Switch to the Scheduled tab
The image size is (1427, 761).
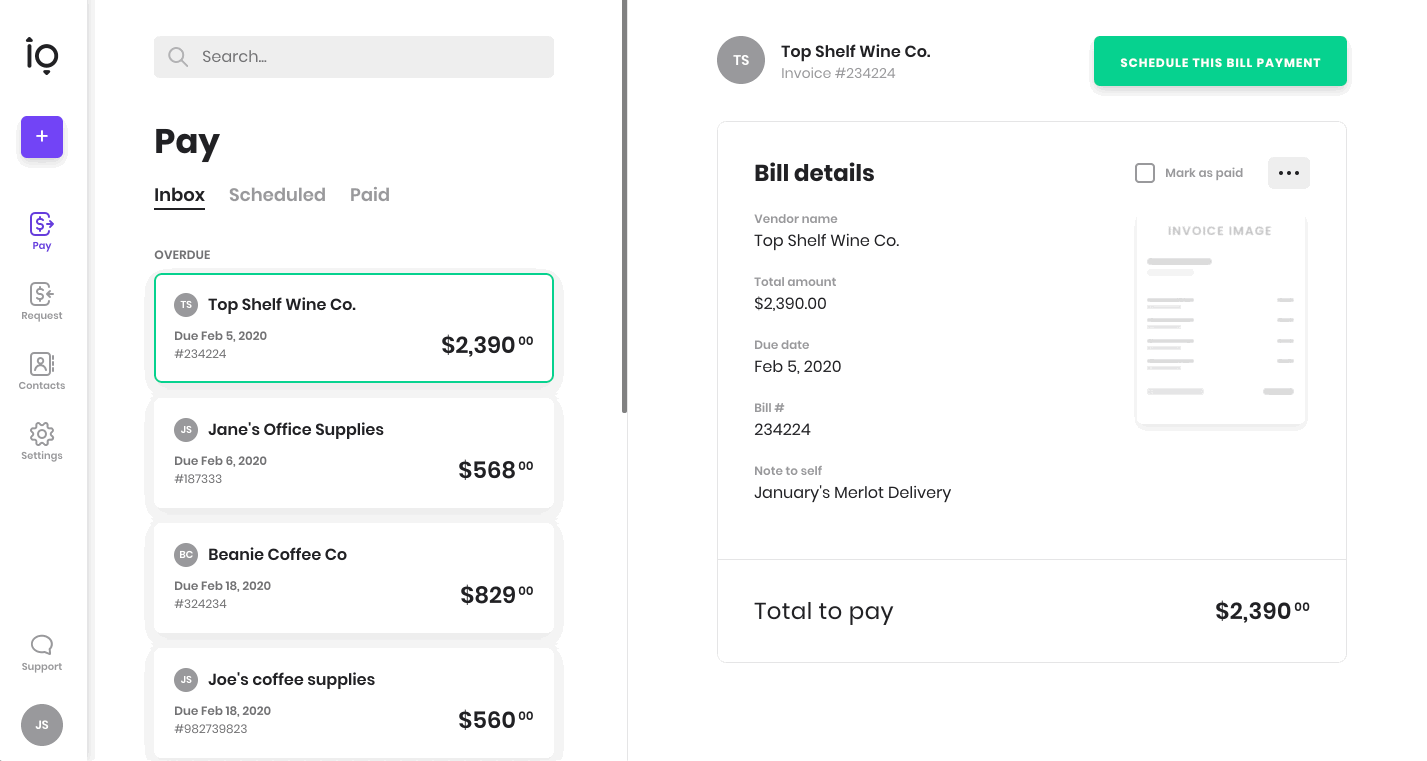(277, 195)
